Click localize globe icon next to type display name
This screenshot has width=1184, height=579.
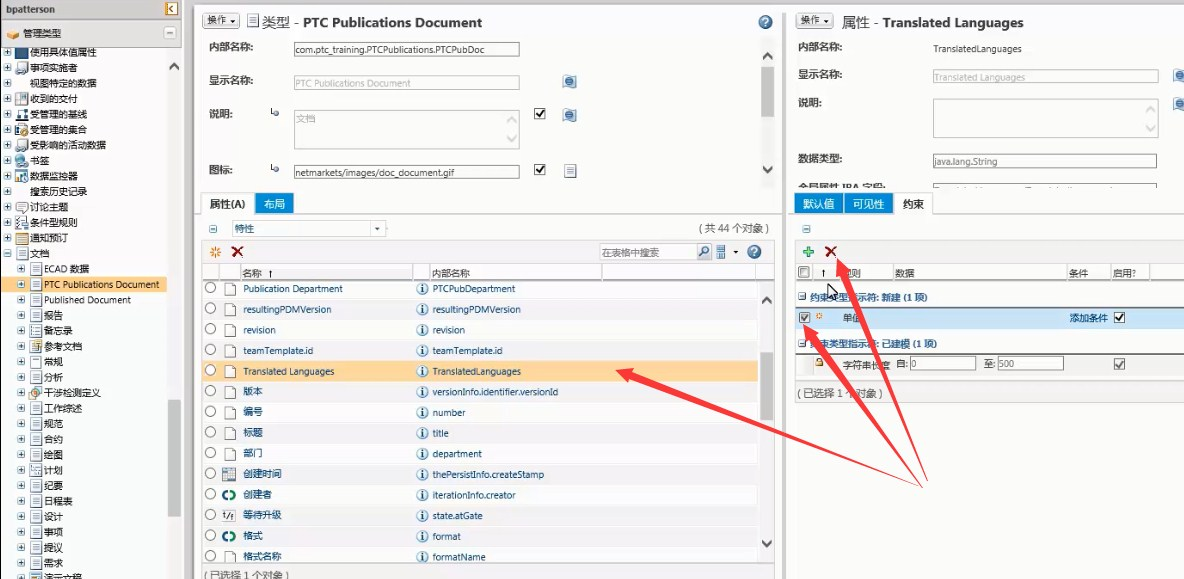click(569, 82)
